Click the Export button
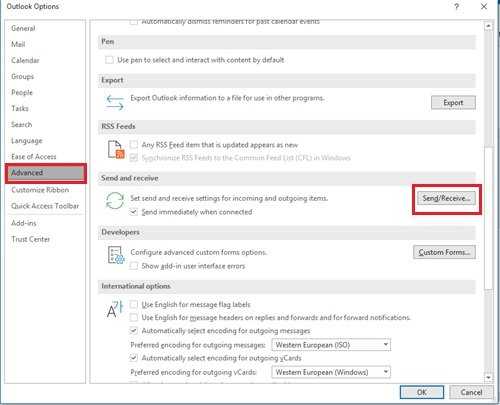The height and width of the screenshot is (405, 500). [x=453, y=103]
